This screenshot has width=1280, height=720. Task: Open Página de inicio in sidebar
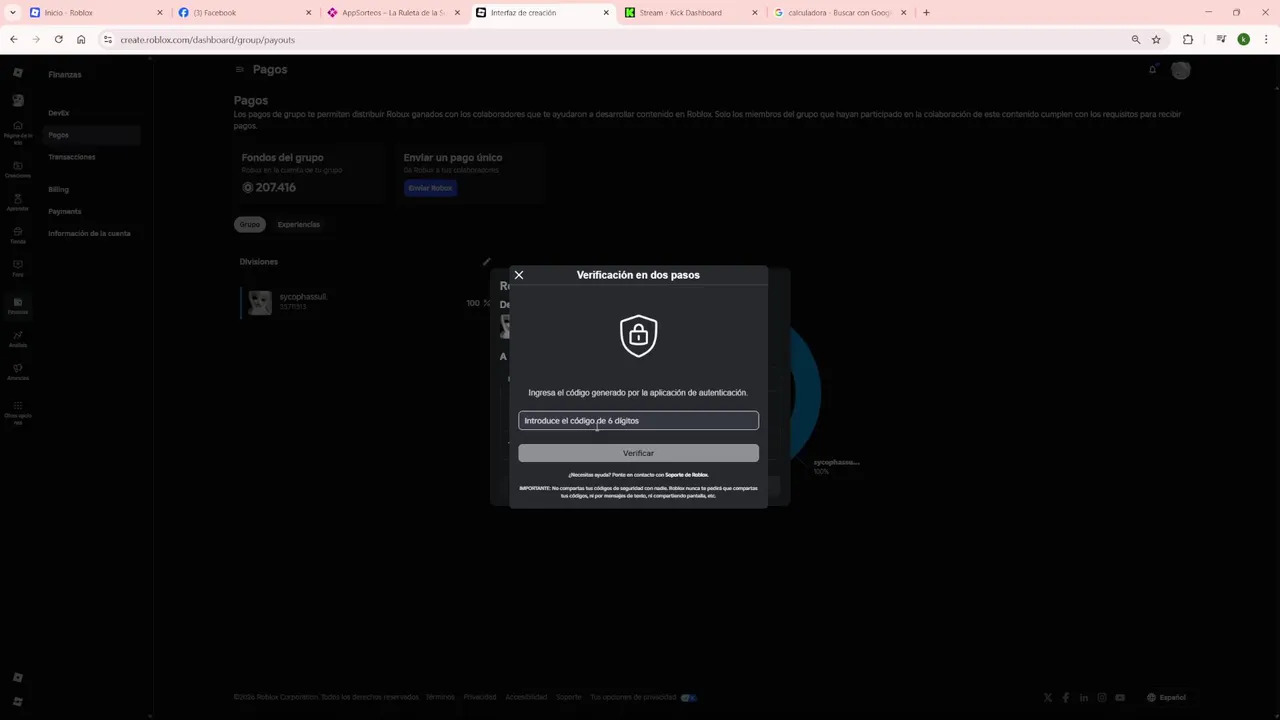coord(17,132)
